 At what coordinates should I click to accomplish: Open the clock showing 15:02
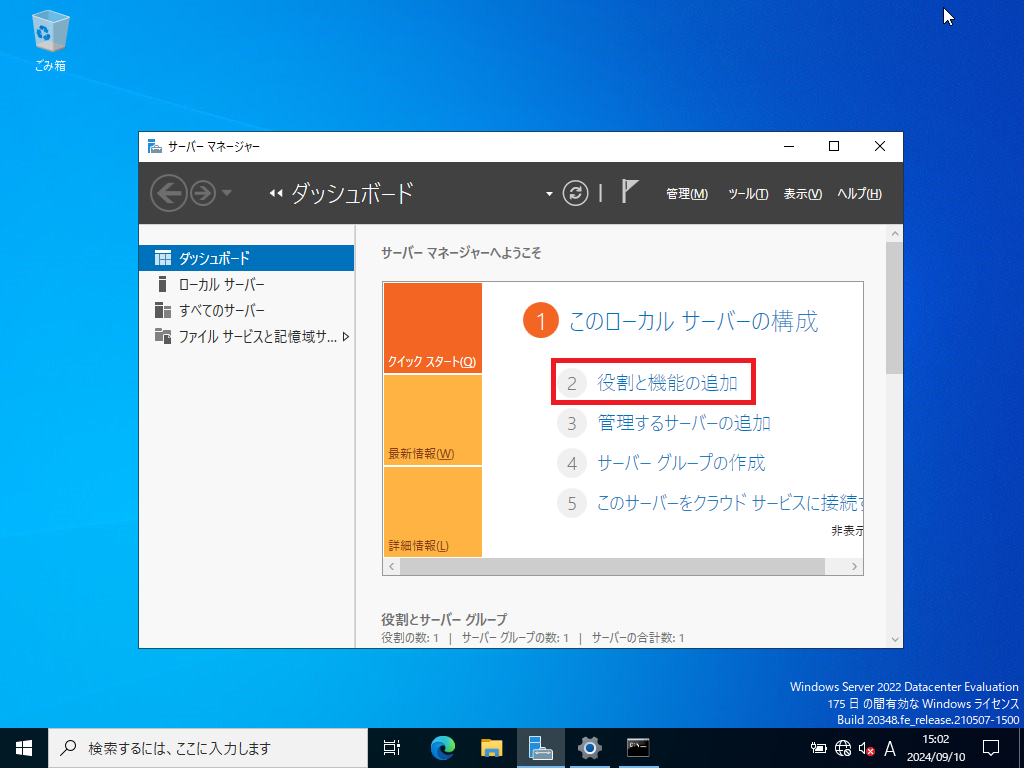[x=935, y=748]
